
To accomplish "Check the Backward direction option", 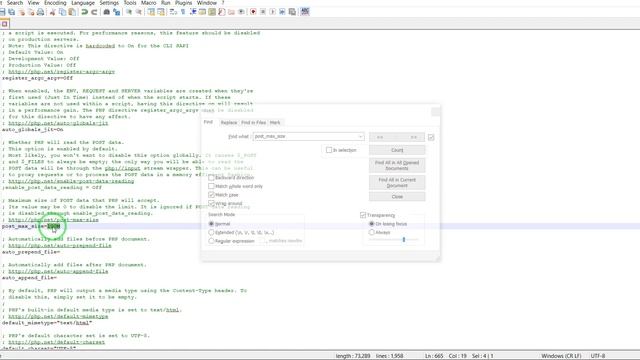I will [x=211, y=178].
